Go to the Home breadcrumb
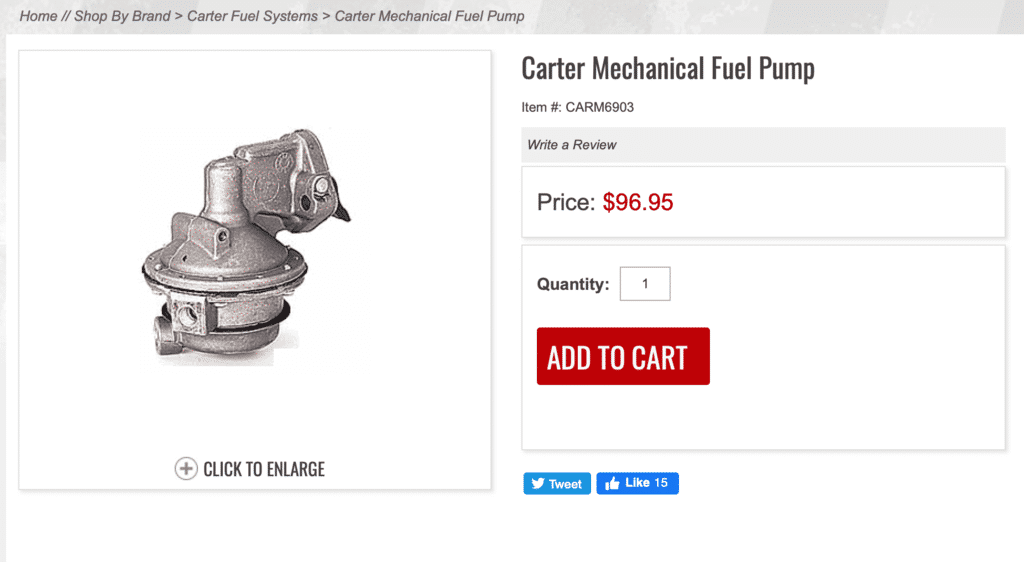The width and height of the screenshot is (1024, 562). coord(38,16)
